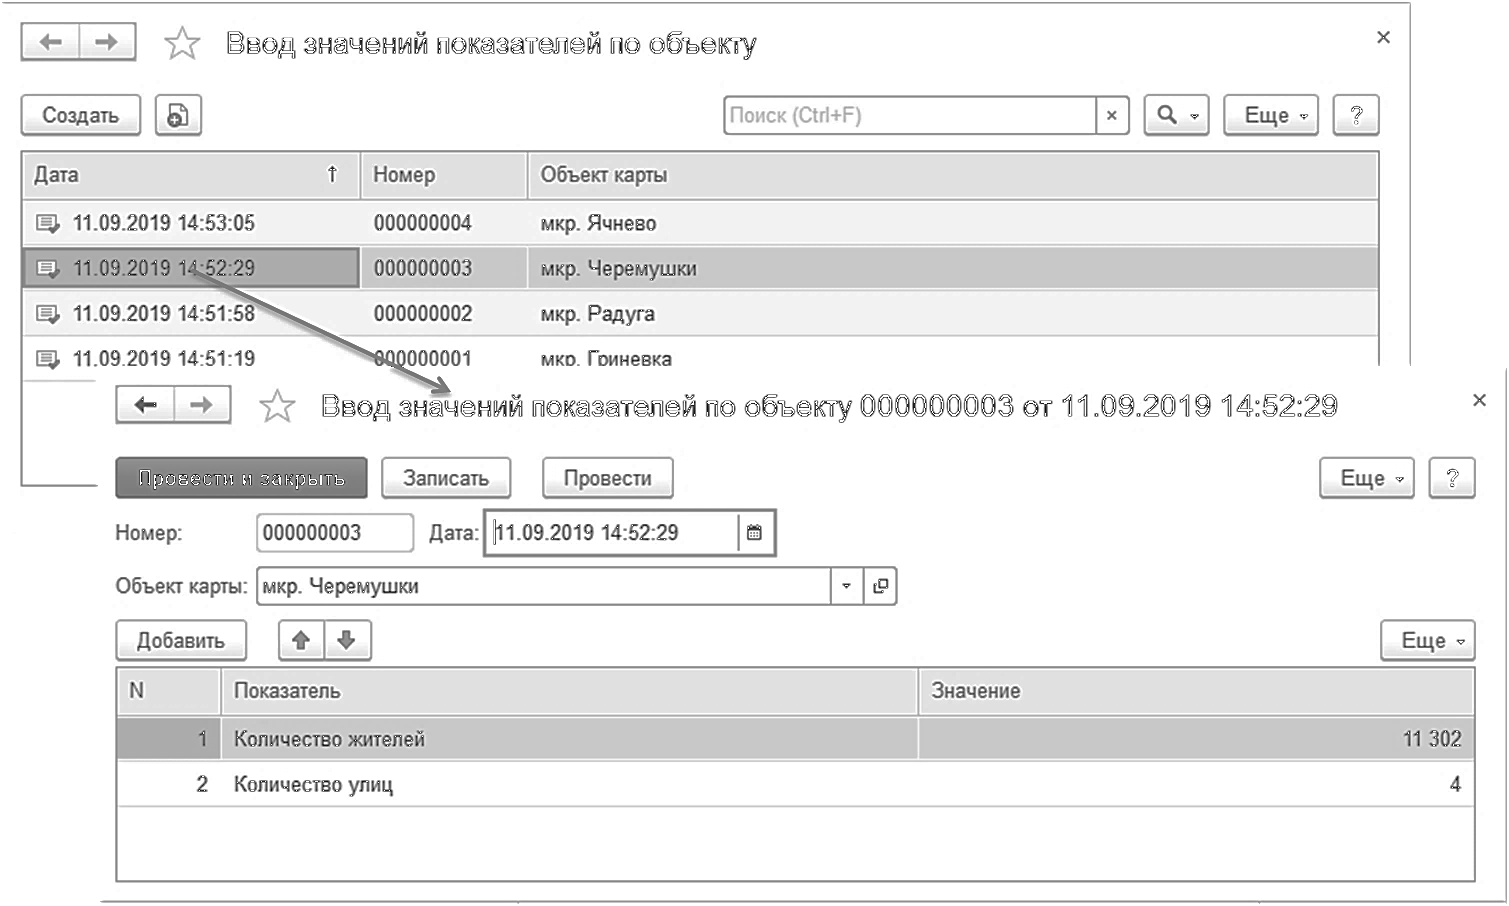1509x906 pixels.
Task: Click Провести и закрыть button
Action: pos(241,478)
